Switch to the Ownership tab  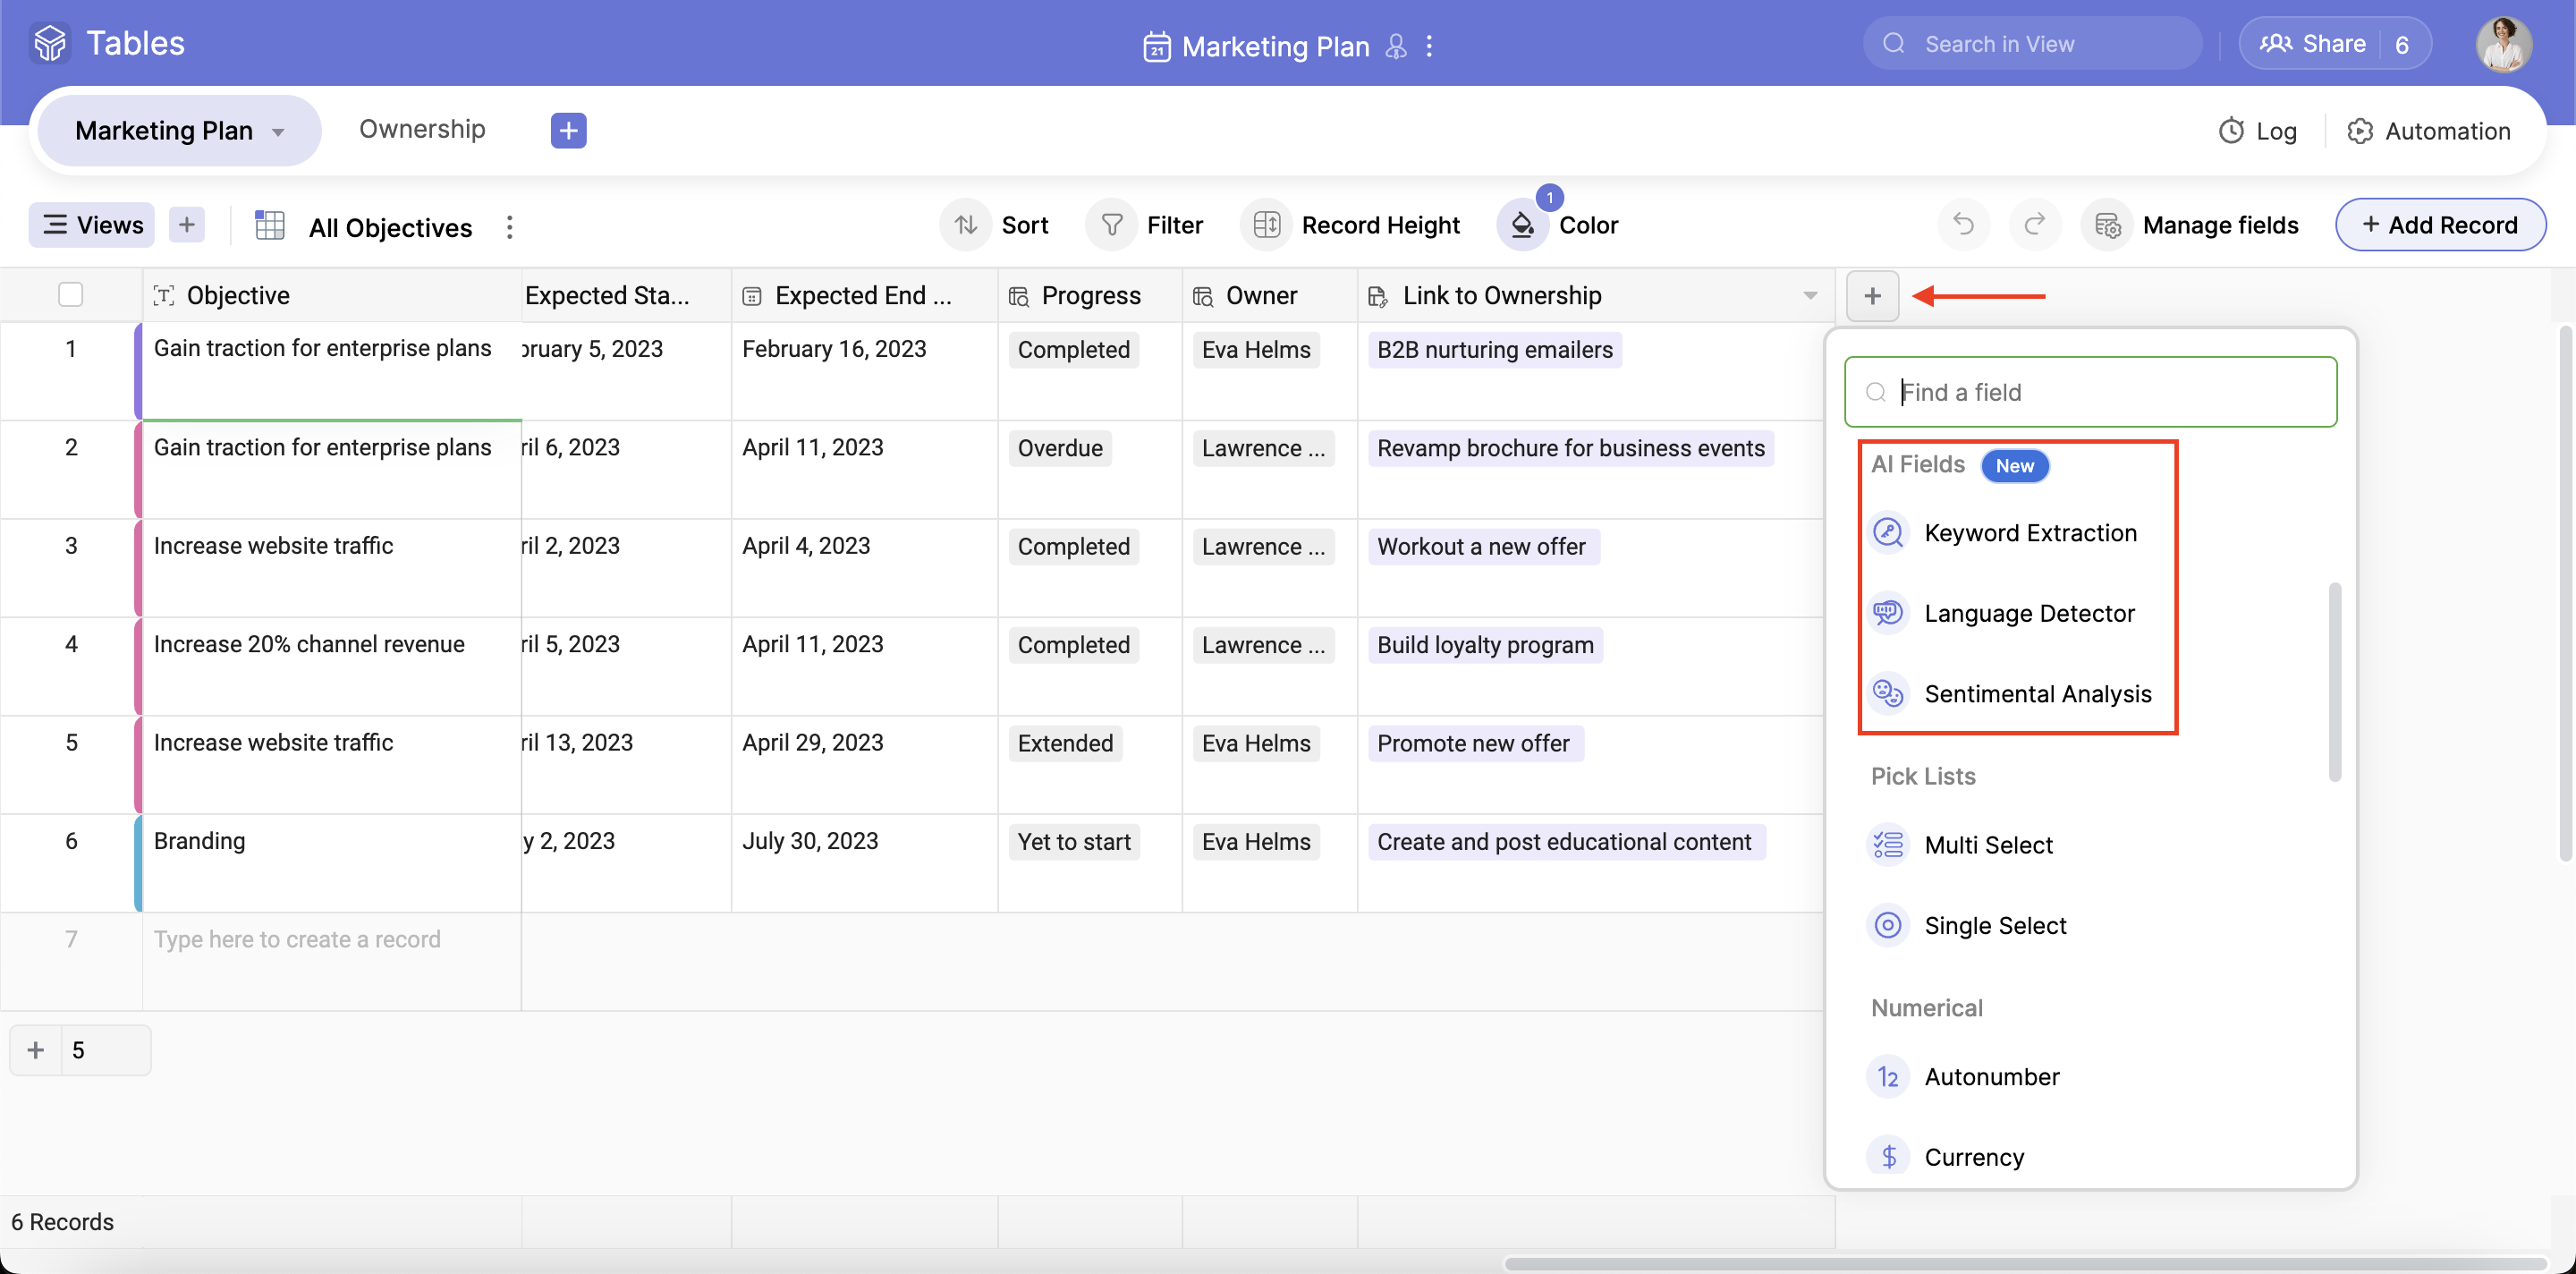[x=421, y=129]
